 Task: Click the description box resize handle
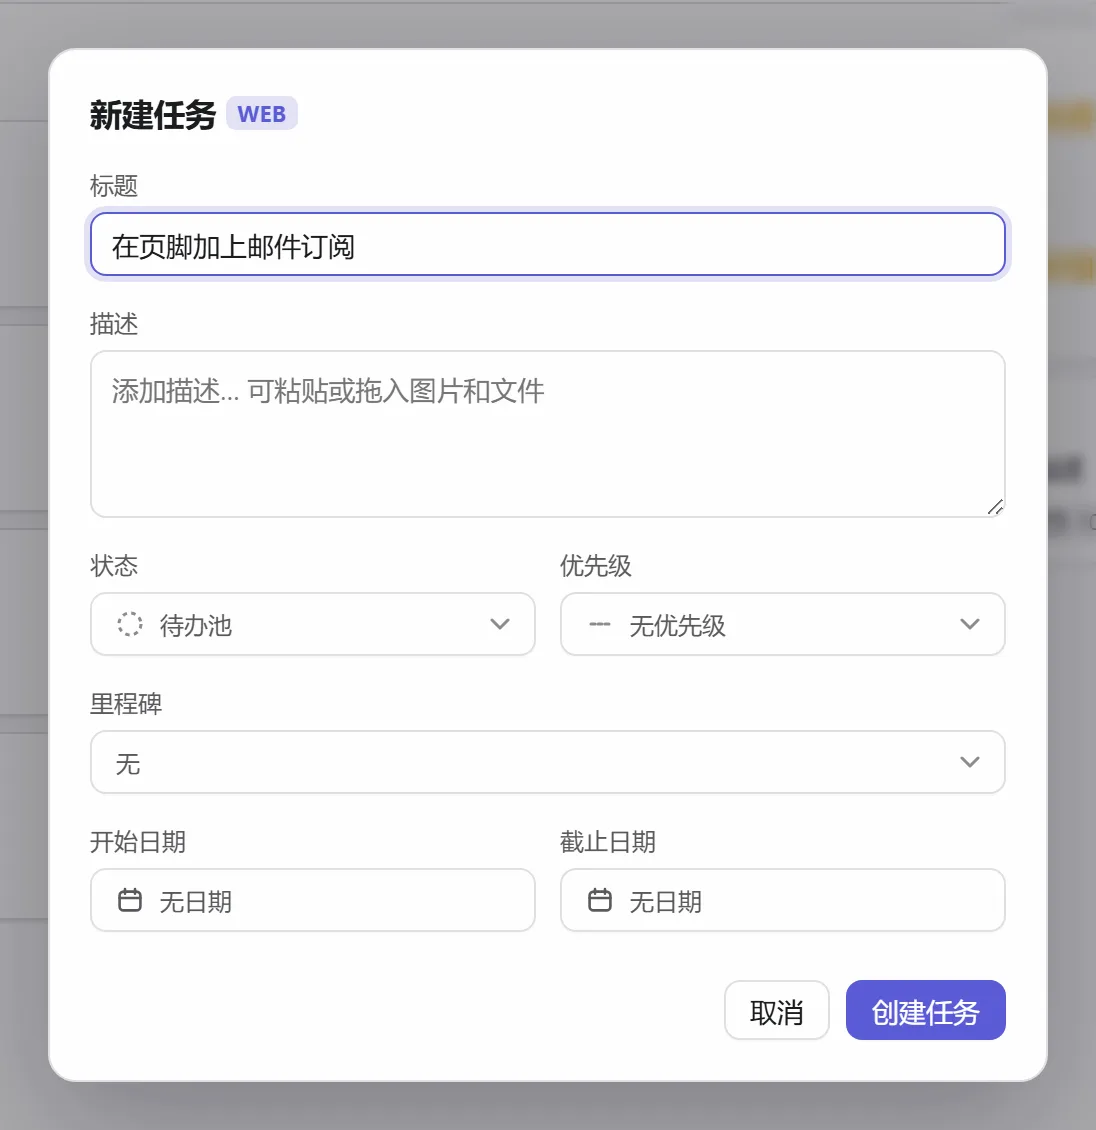[995, 507]
